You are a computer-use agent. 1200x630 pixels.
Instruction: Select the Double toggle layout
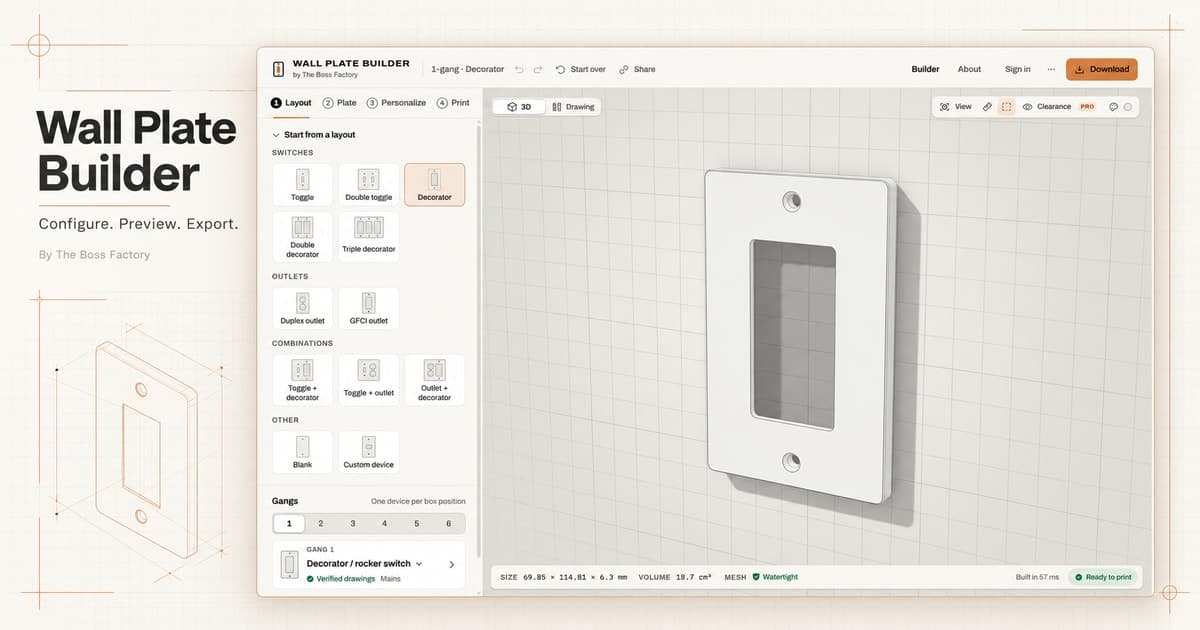click(x=369, y=185)
